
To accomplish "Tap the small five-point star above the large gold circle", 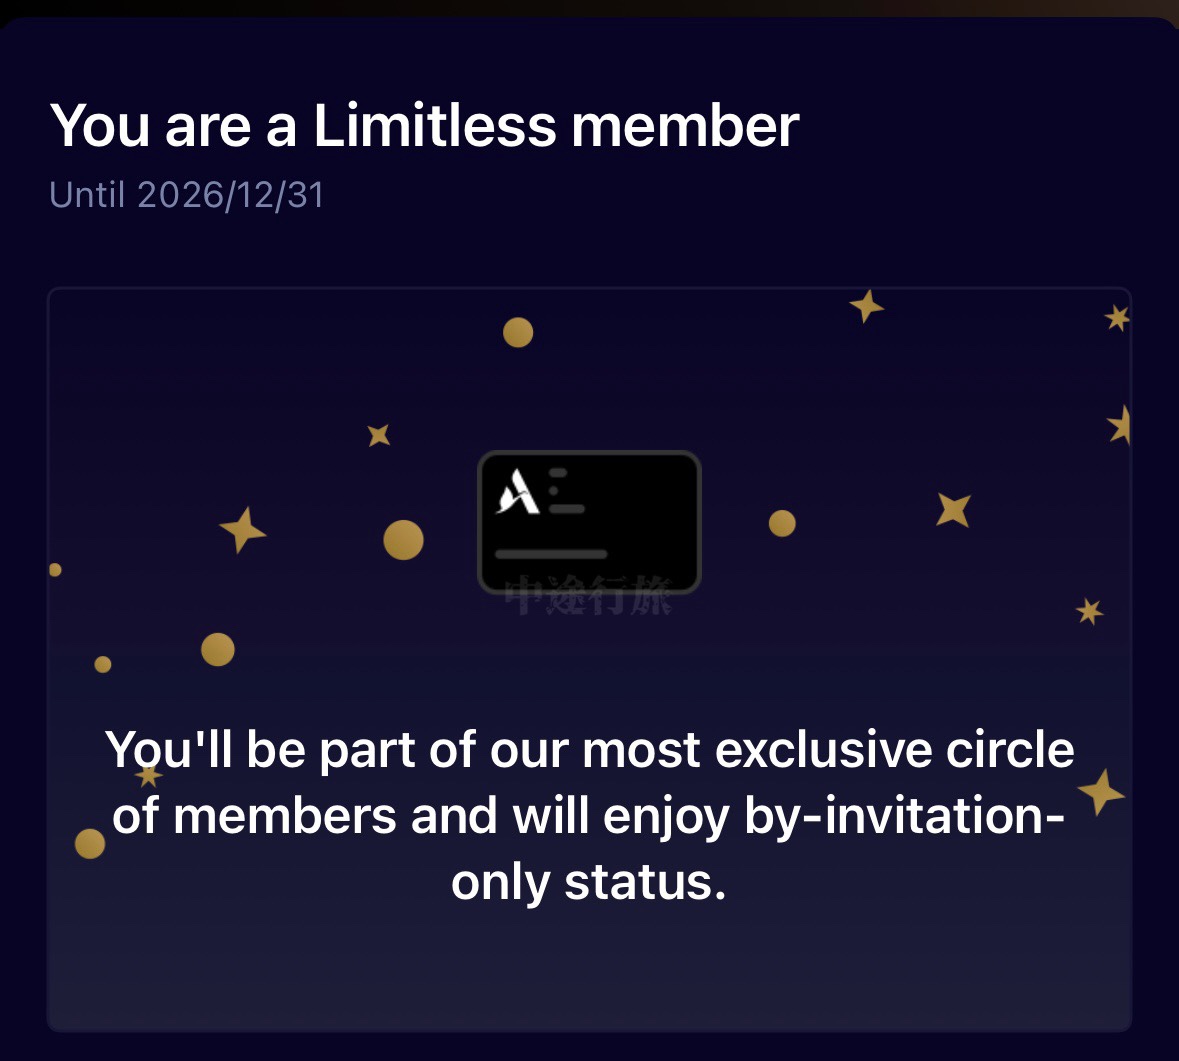I will click(x=379, y=435).
